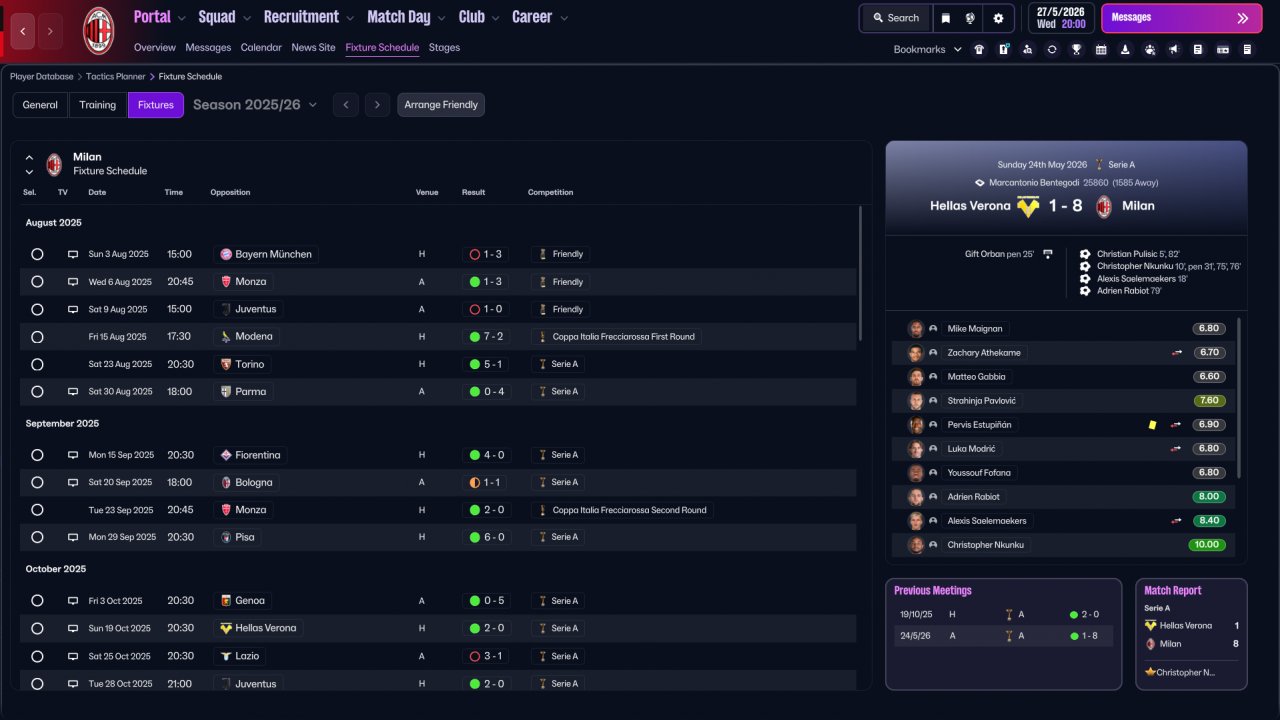Screen dimensions: 1280x720
Task: Switch to the Calendar tab
Action: tap(261, 47)
